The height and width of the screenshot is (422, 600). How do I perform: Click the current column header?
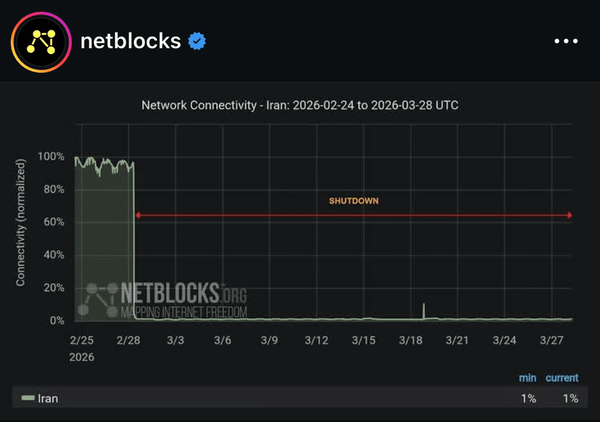click(x=561, y=378)
